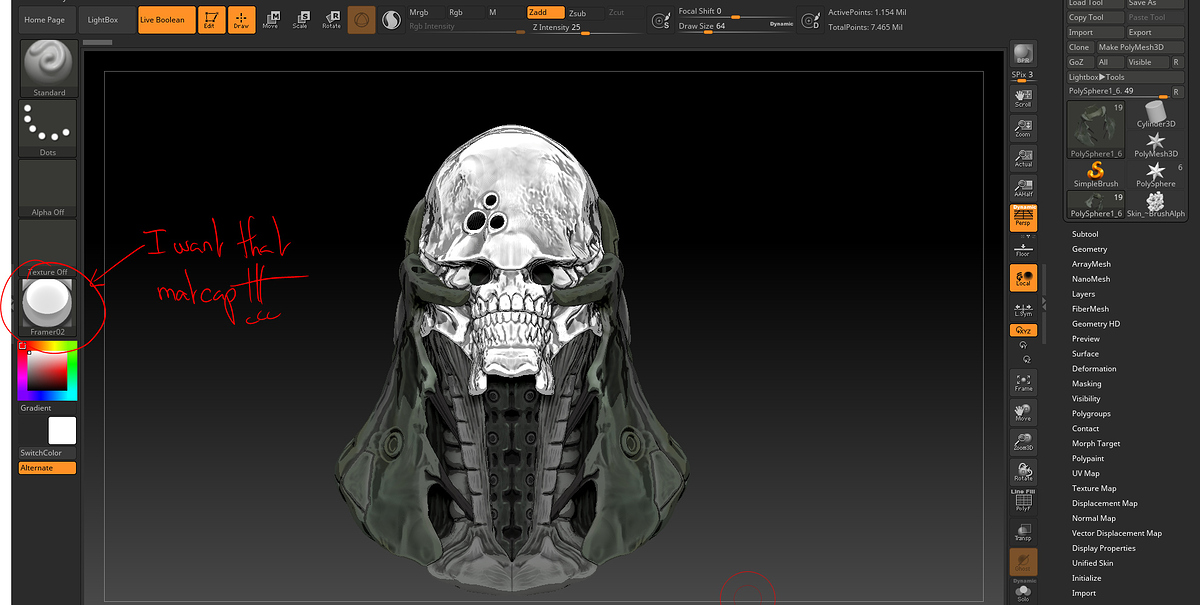Toggle Ghost transparency
The image size is (1200, 605).
point(1023,560)
